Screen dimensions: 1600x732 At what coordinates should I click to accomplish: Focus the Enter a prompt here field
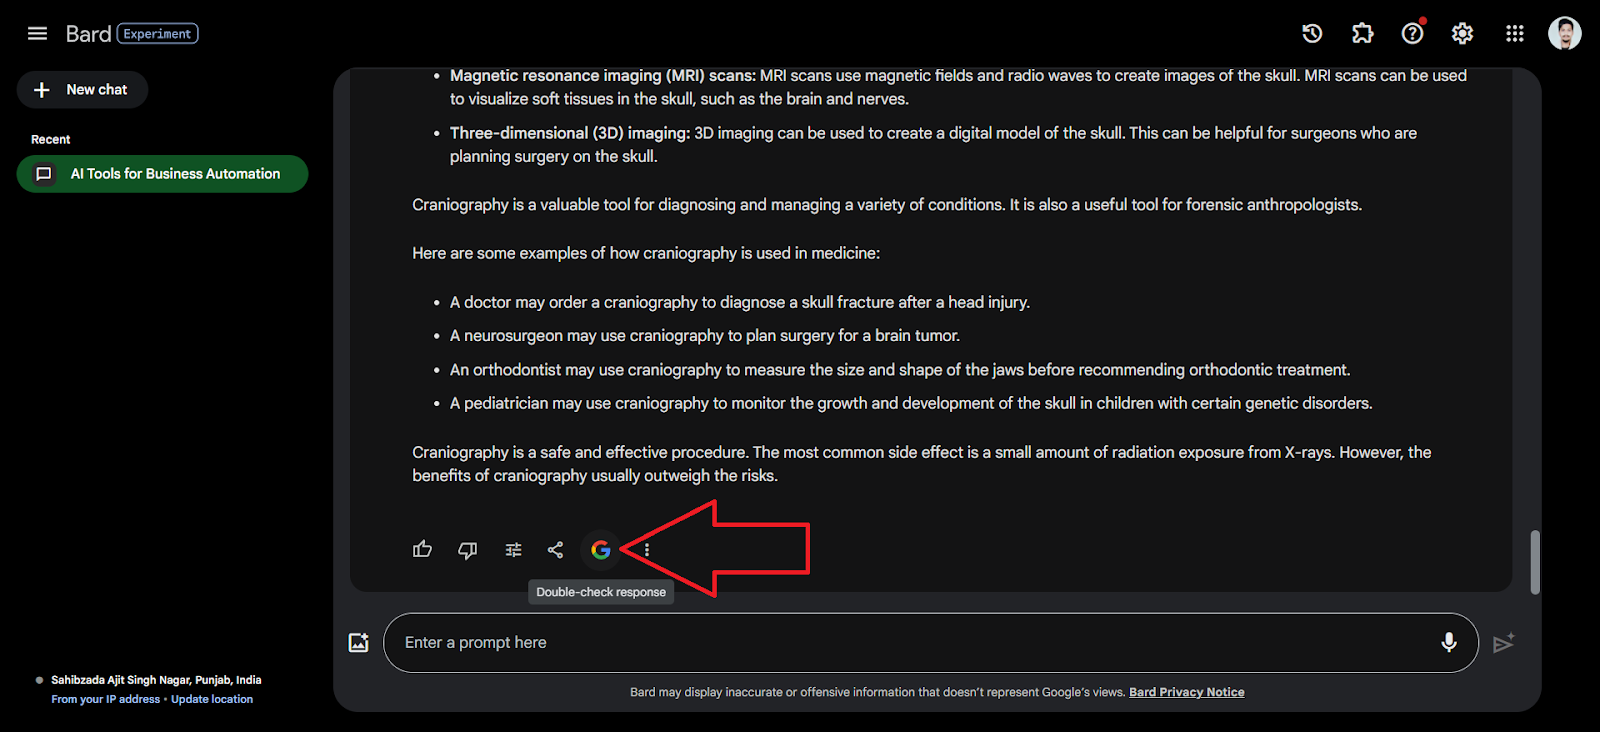point(930,643)
